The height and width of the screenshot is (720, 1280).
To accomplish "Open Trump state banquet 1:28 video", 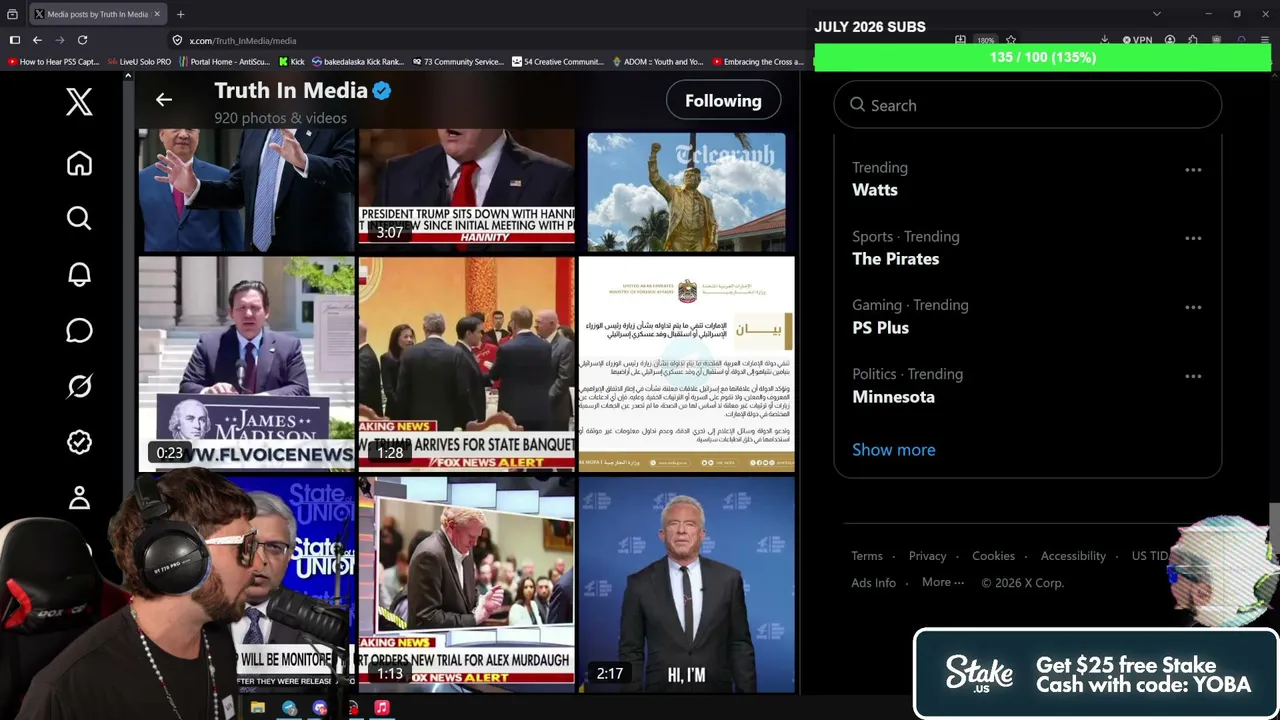I will pos(466,364).
